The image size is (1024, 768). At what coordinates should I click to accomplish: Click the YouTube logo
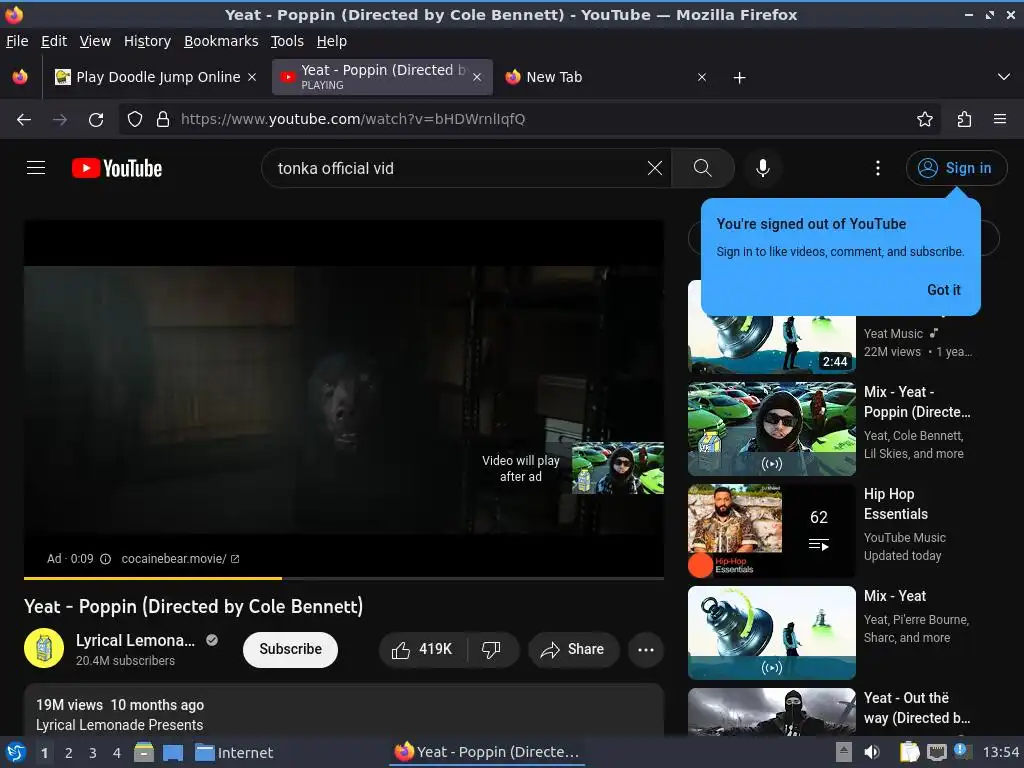[x=117, y=168]
